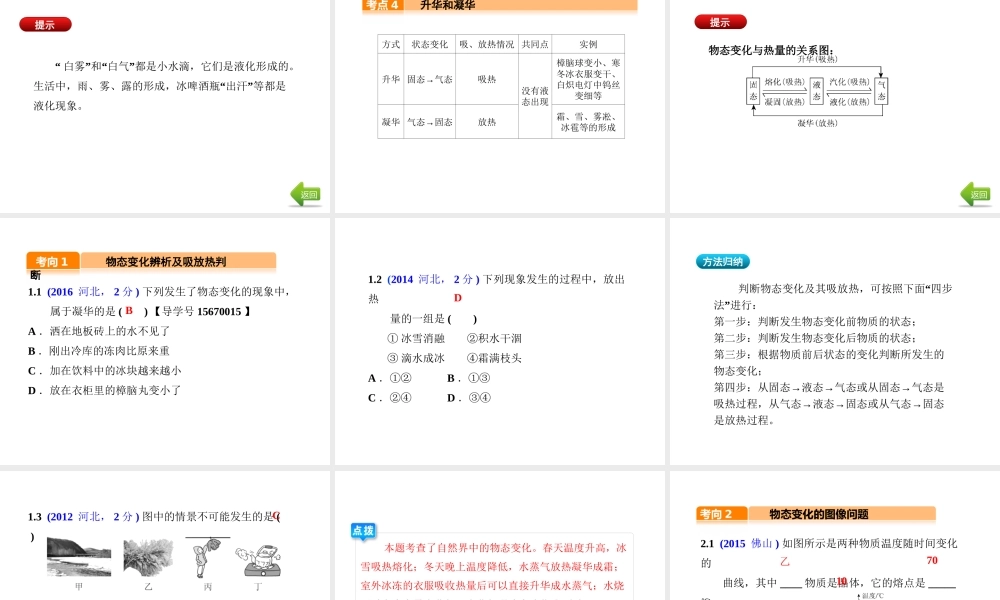Click the 方式 table header cell
Image resolution: width=1000 pixels, height=600 pixels.
pyautogui.click(x=390, y=44)
